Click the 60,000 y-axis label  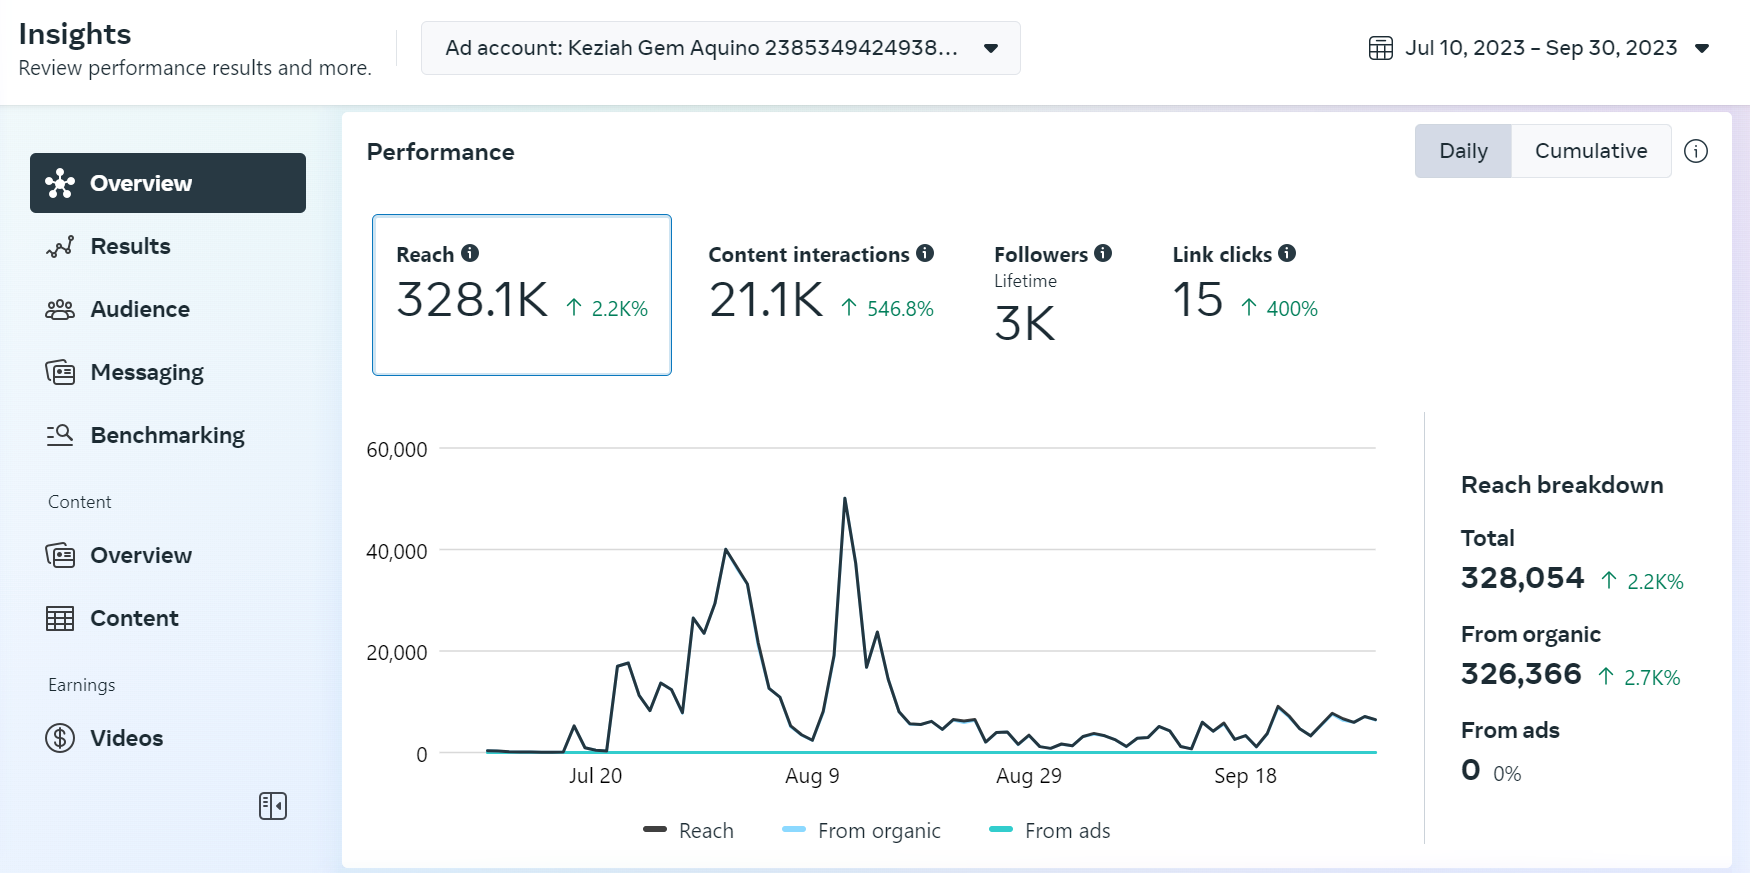click(x=397, y=450)
